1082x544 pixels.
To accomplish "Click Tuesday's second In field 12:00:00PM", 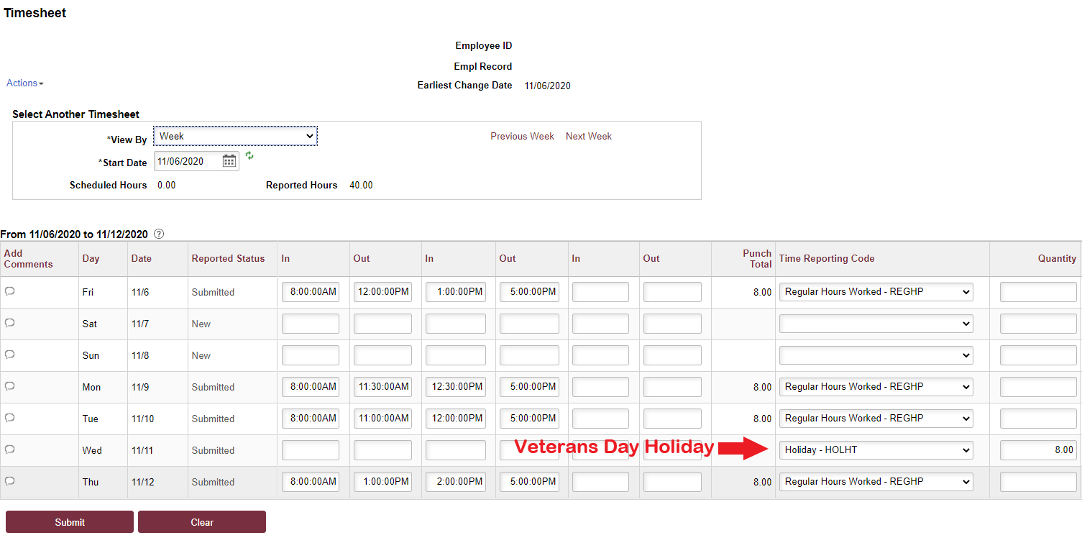I will coord(455,418).
